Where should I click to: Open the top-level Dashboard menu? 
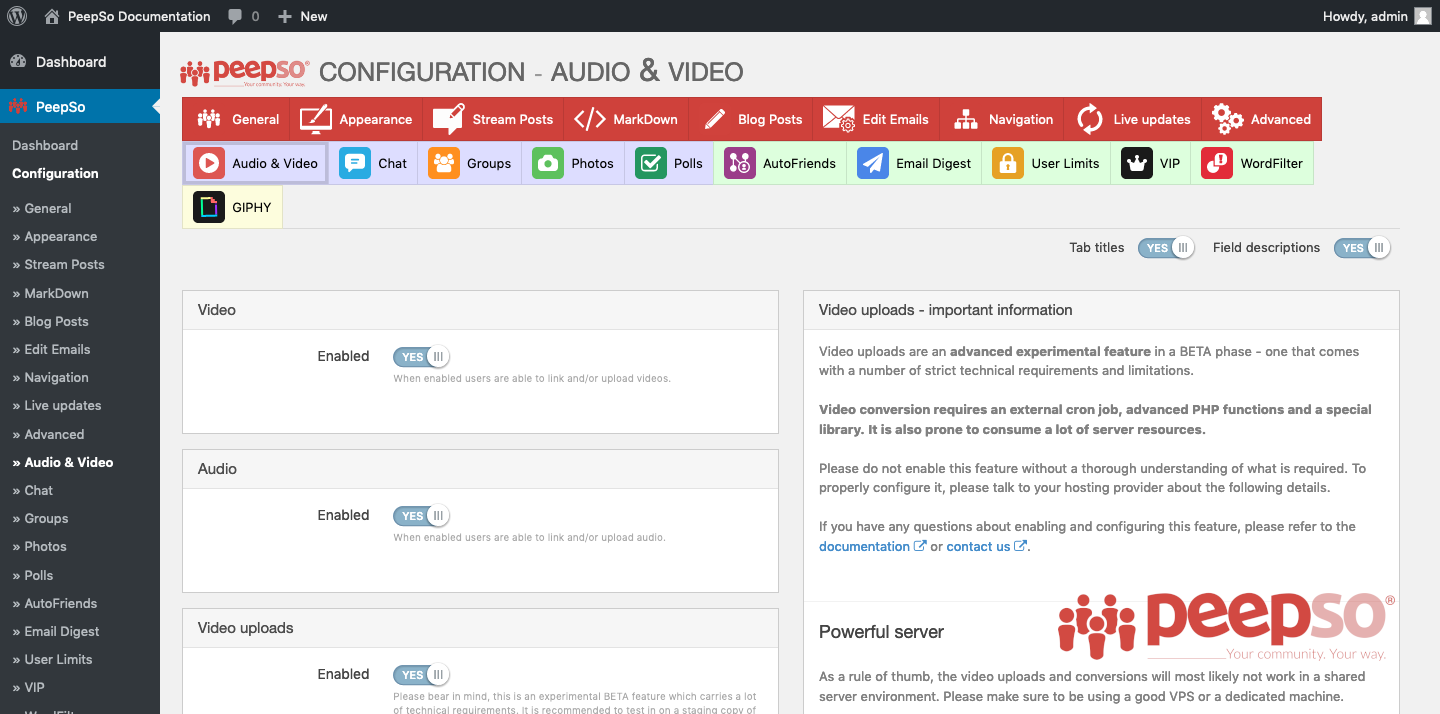(80, 62)
